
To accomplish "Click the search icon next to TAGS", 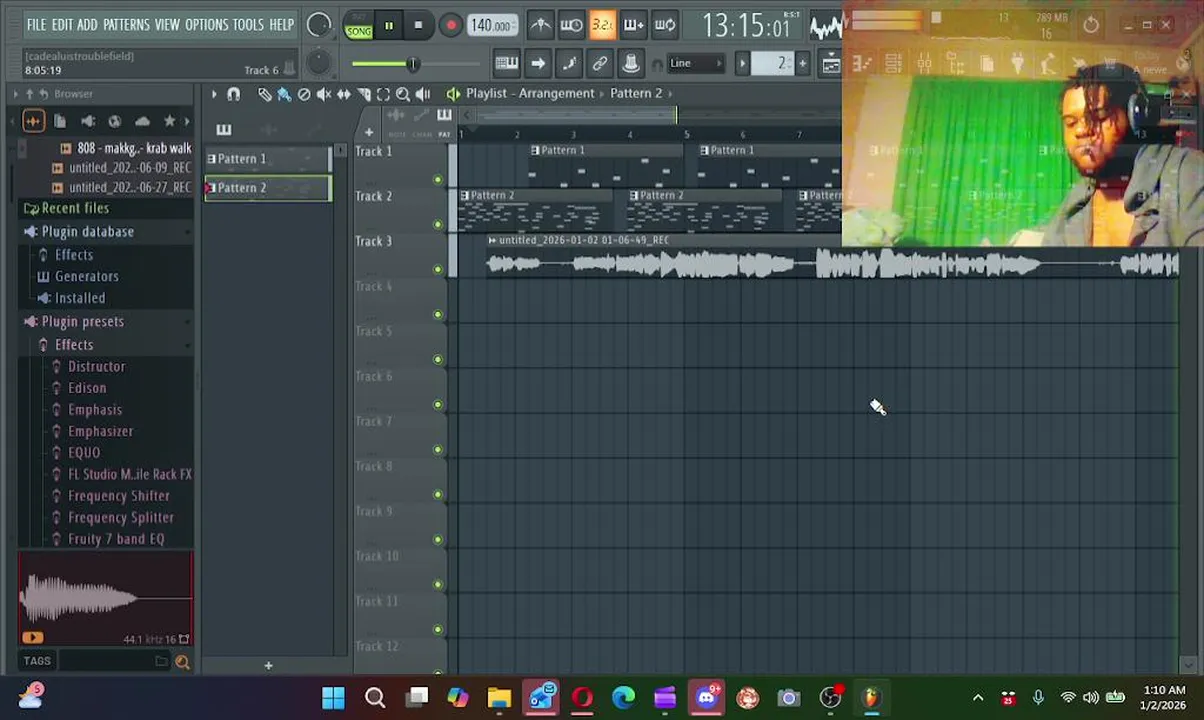I will coord(182,661).
